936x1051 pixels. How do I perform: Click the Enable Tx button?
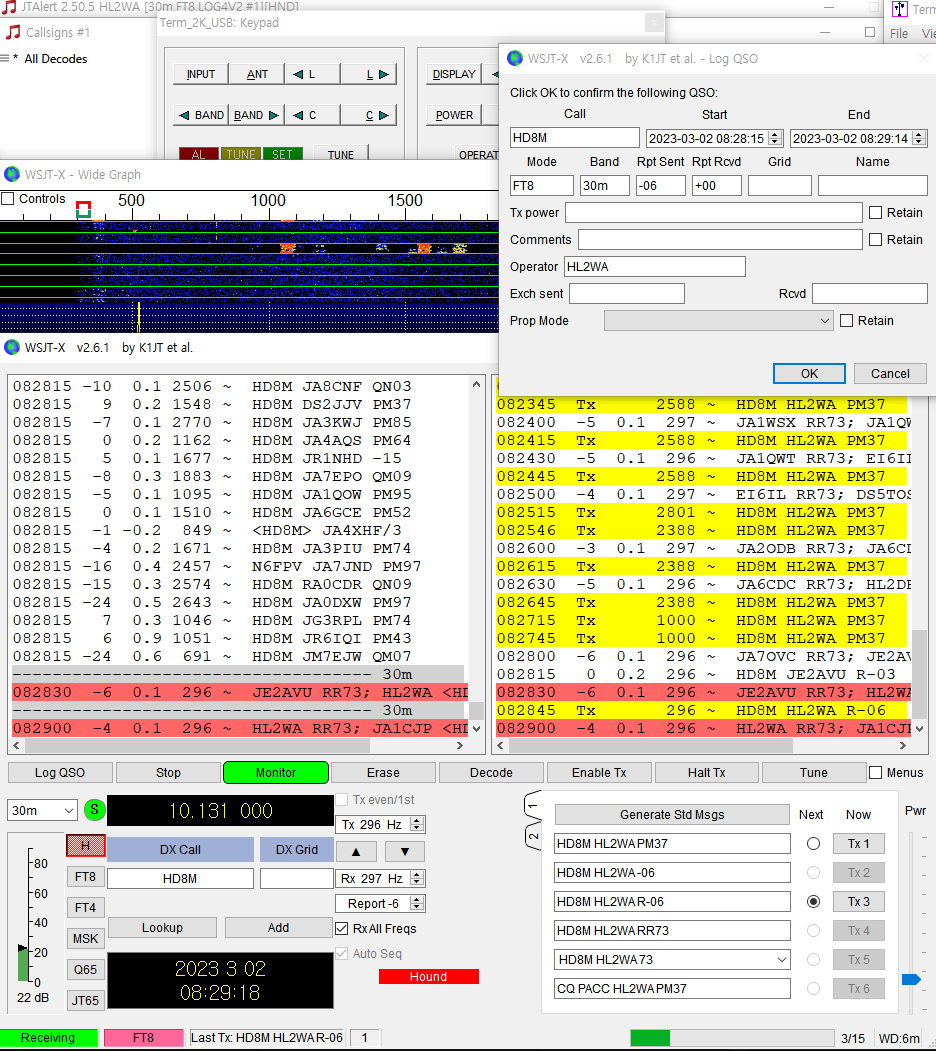coord(599,772)
